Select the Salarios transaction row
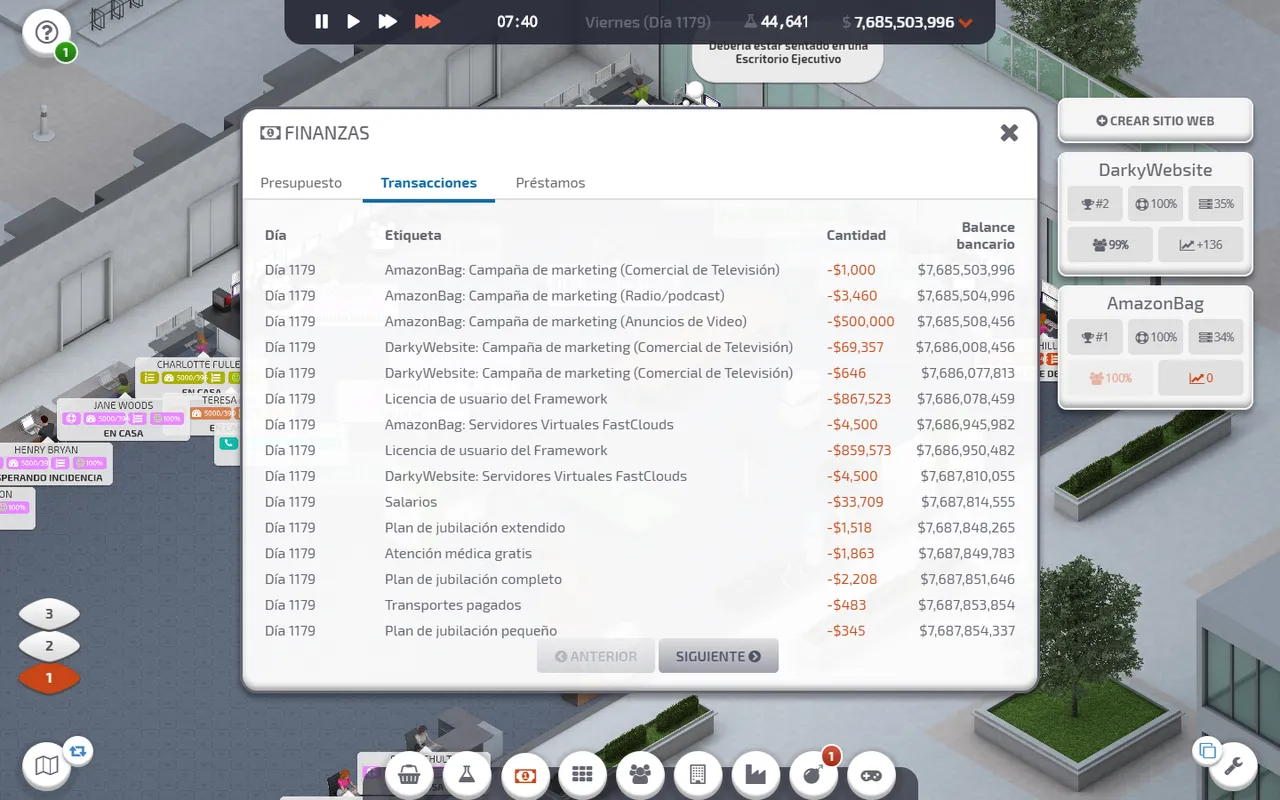1280x800 pixels. click(640, 502)
